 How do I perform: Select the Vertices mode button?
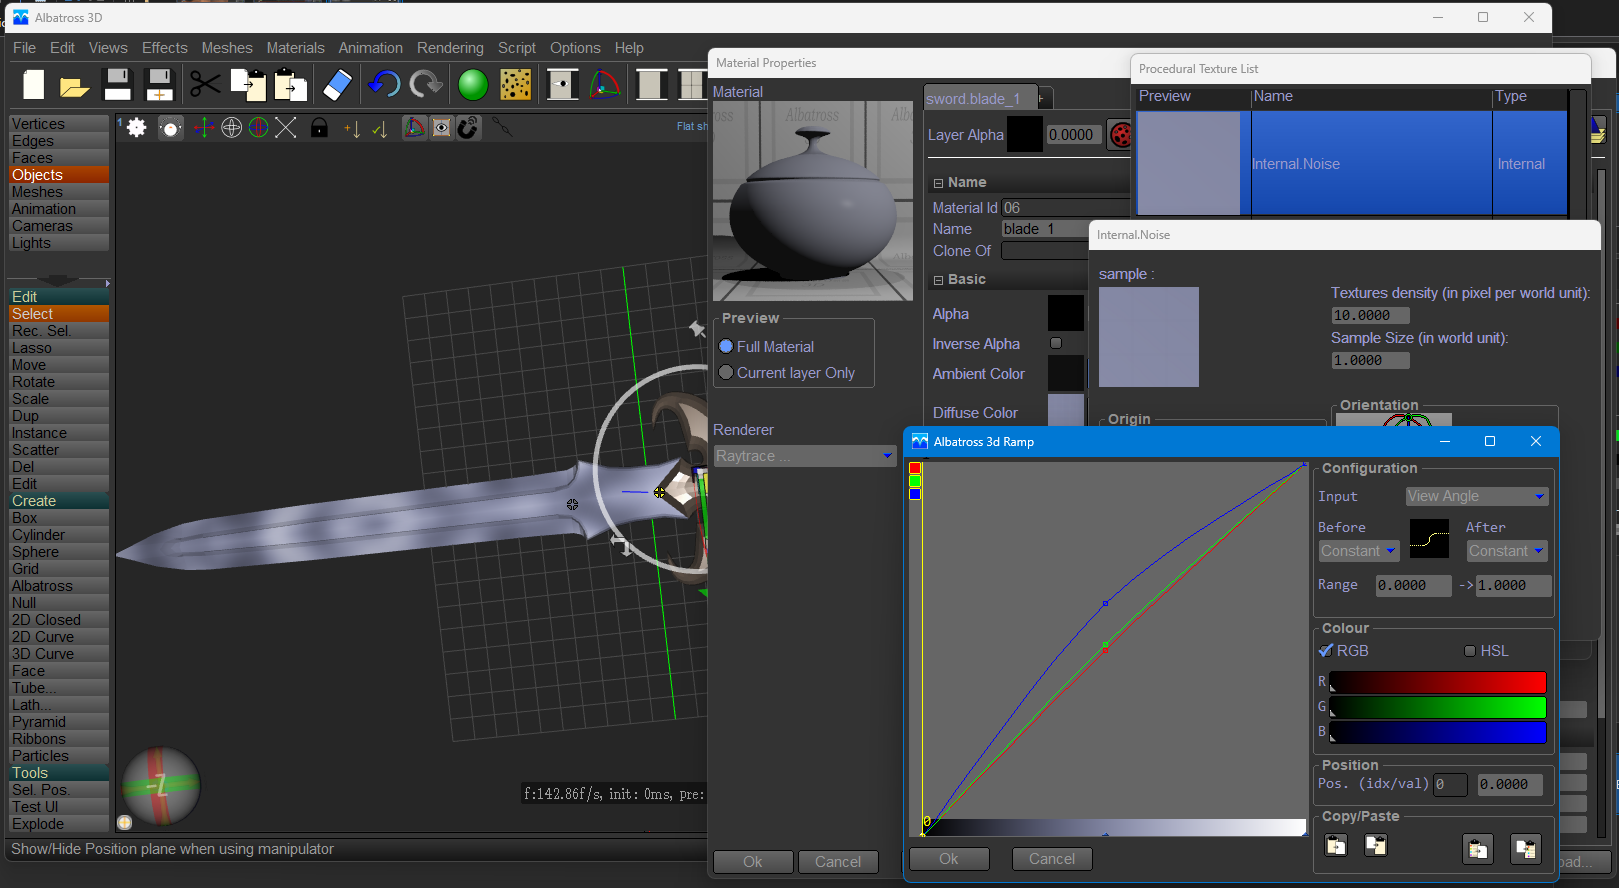(x=59, y=124)
